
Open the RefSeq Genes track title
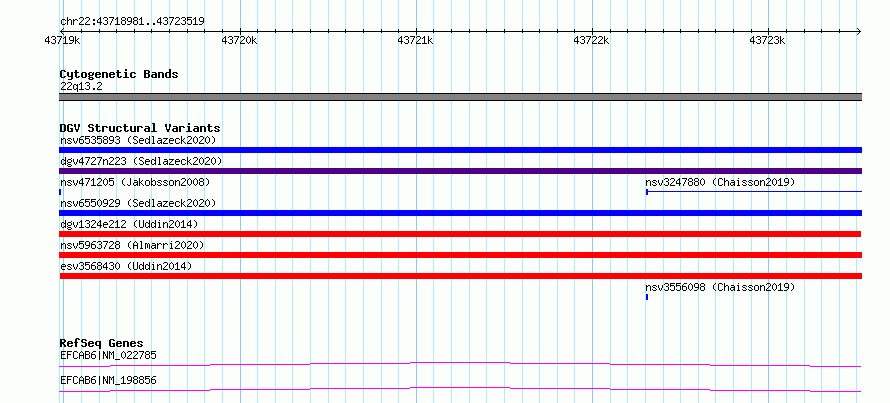tap(102, 343)
